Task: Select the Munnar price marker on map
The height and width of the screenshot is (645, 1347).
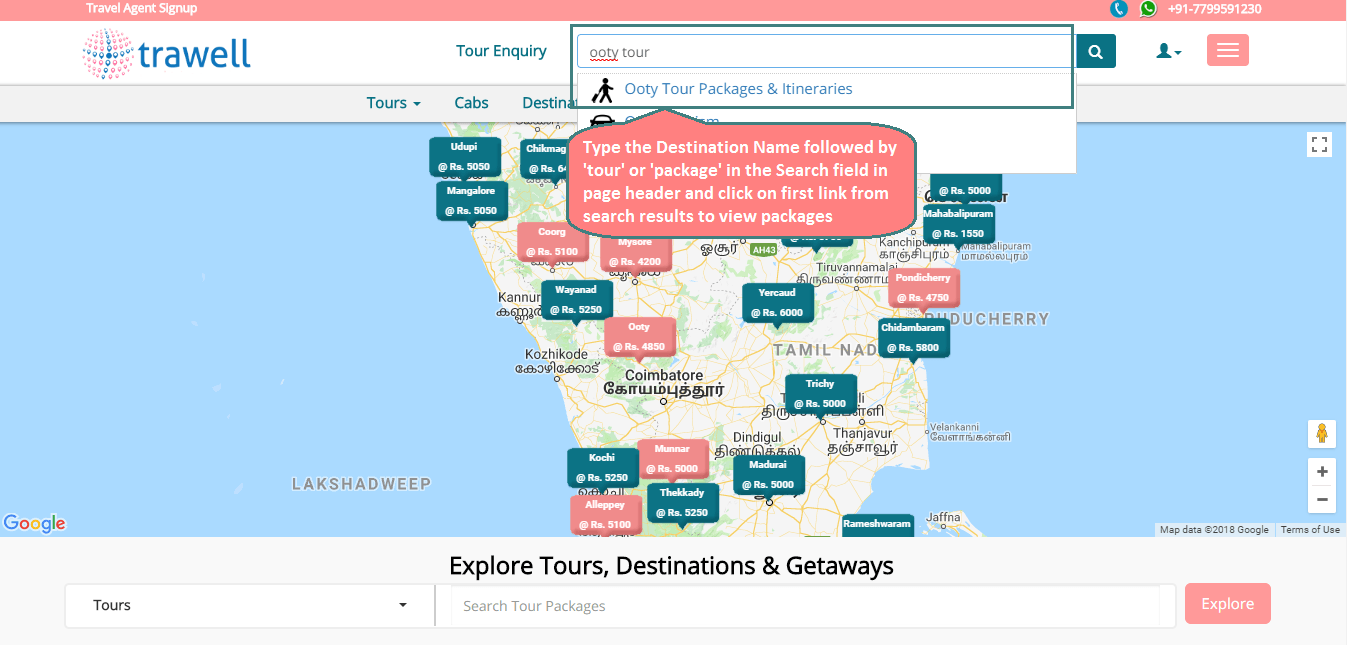Action: [672, 459]
